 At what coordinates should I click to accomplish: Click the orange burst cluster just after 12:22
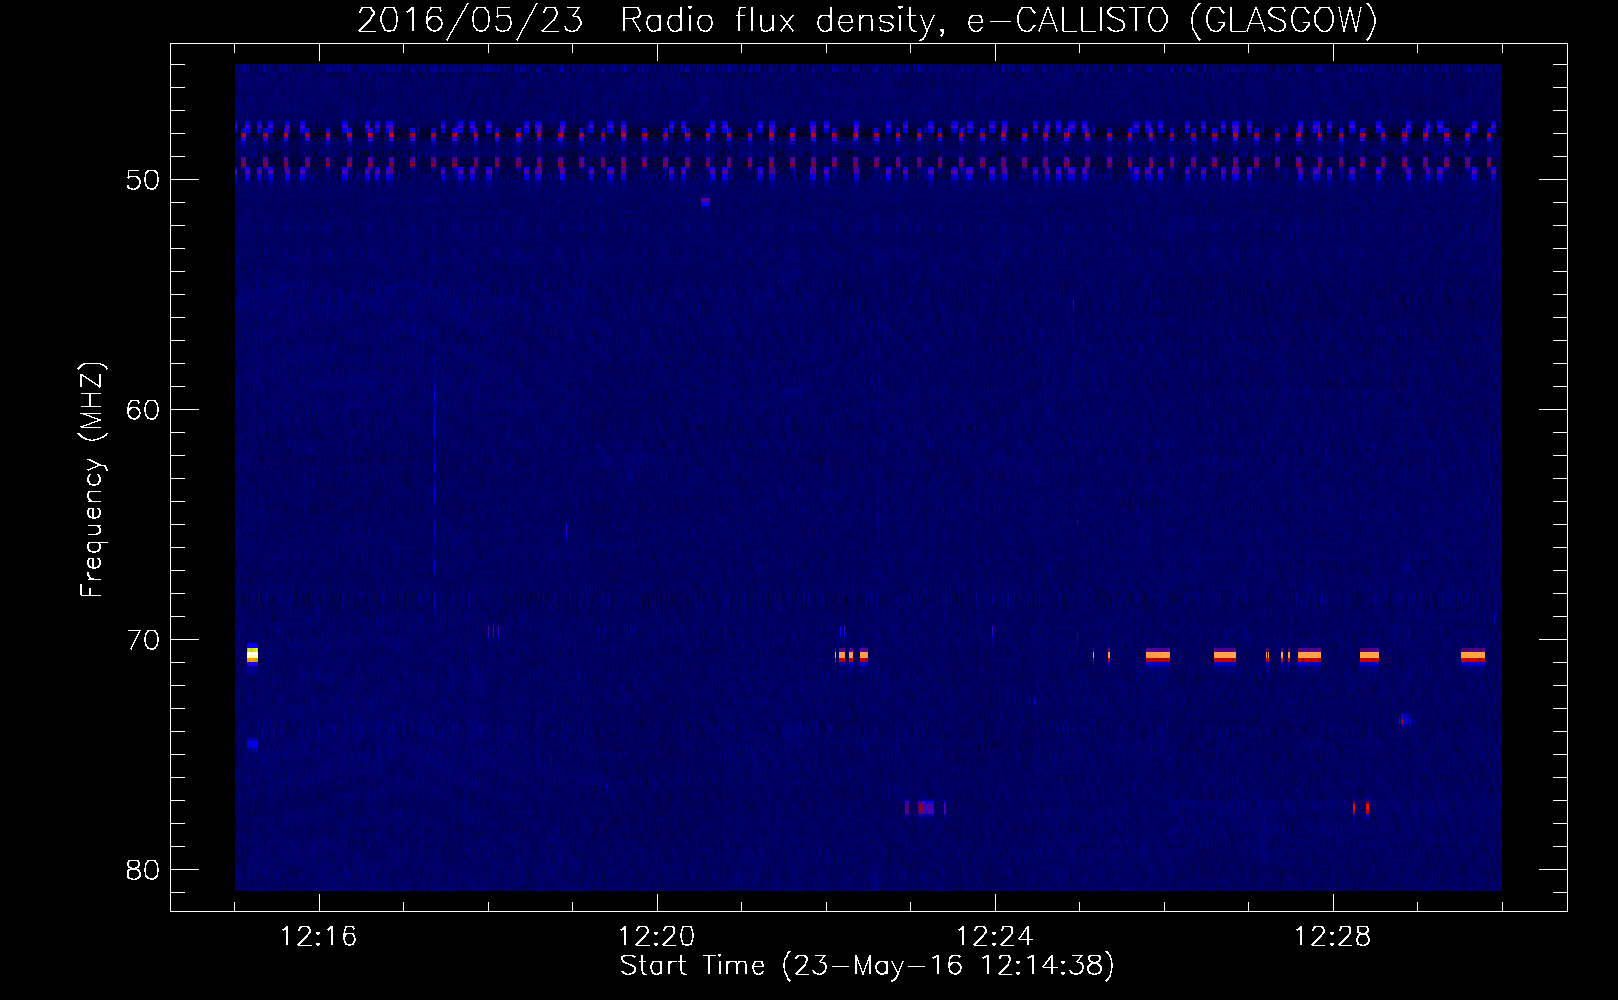852,656
